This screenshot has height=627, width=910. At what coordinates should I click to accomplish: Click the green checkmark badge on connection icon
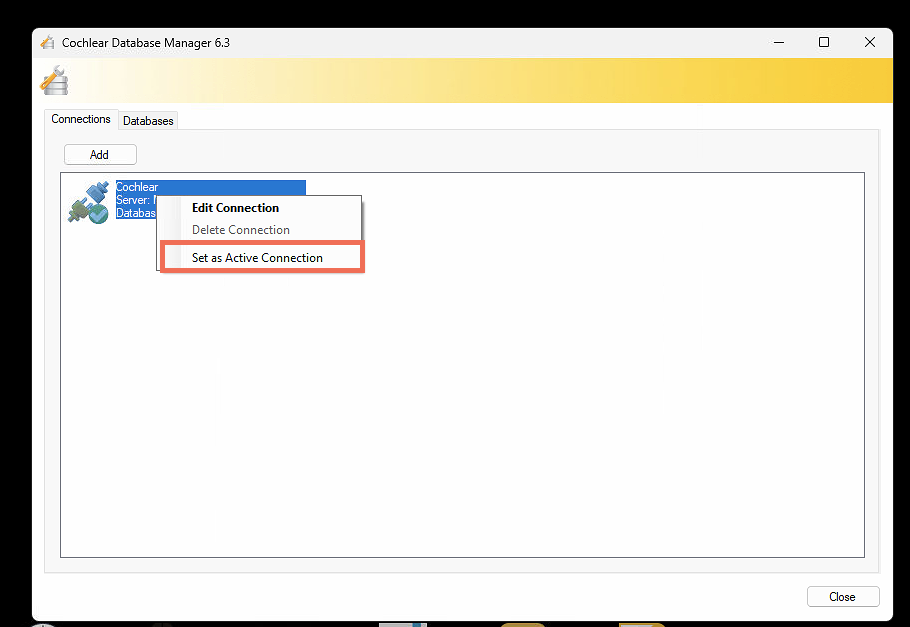coord(99,213)
